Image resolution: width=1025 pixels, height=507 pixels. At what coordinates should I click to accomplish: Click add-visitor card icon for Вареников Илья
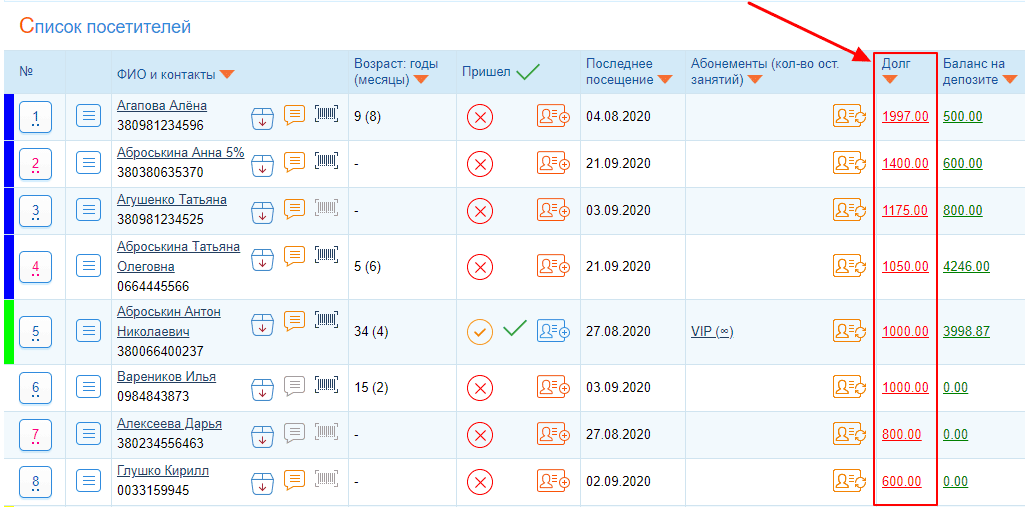pyautogui.click(x=553, y=387)
